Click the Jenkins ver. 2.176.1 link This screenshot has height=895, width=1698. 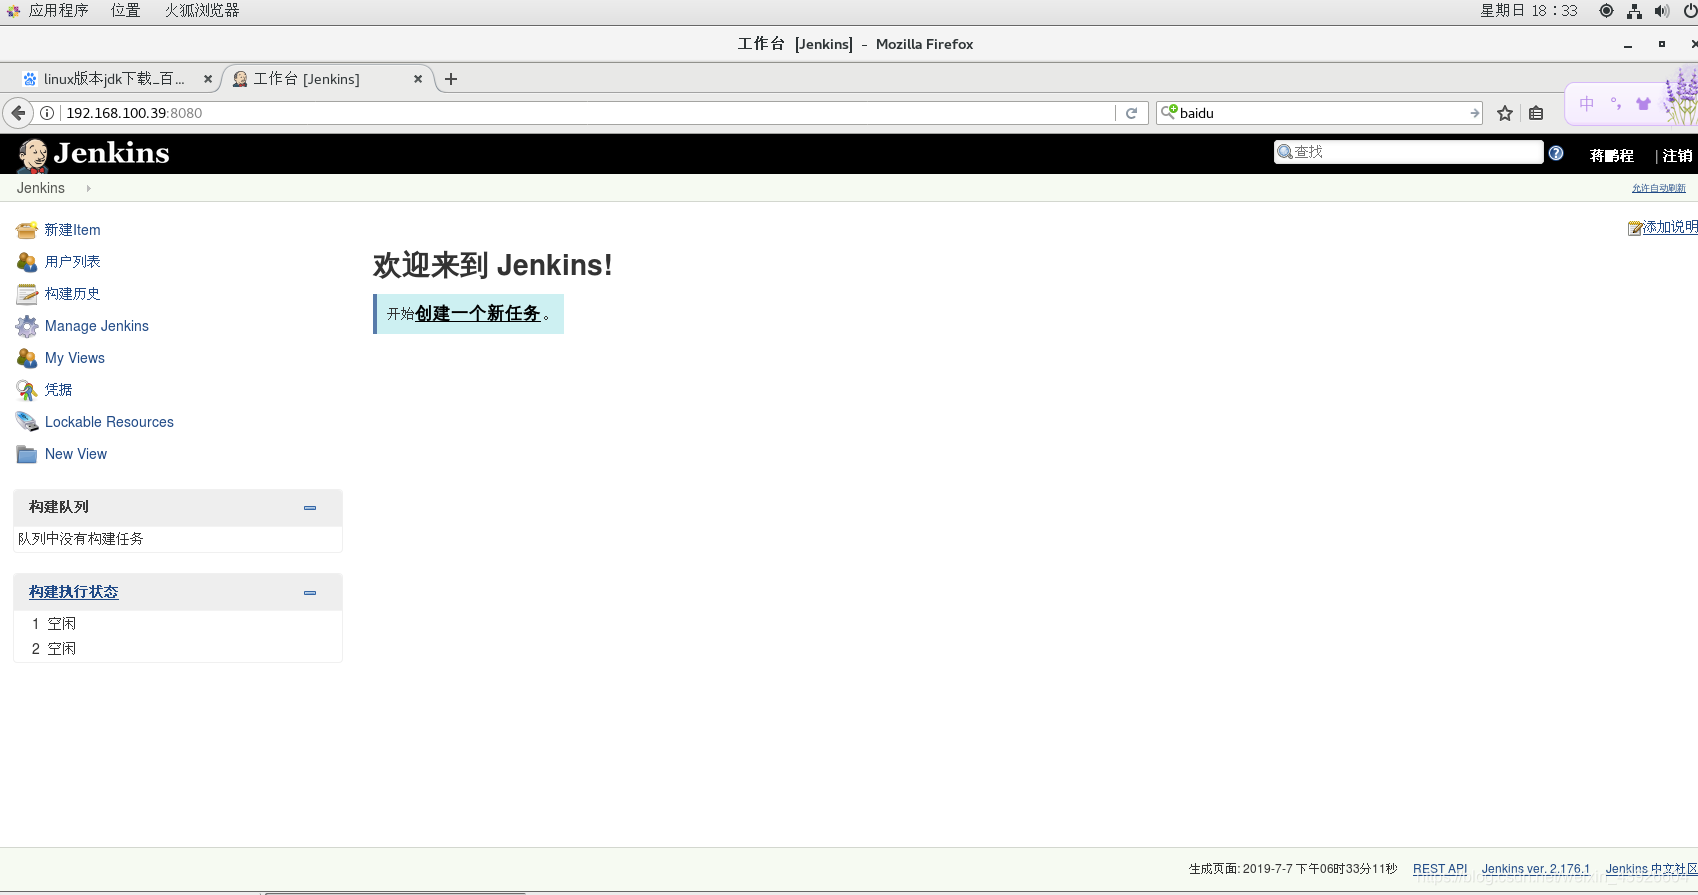1536,869
